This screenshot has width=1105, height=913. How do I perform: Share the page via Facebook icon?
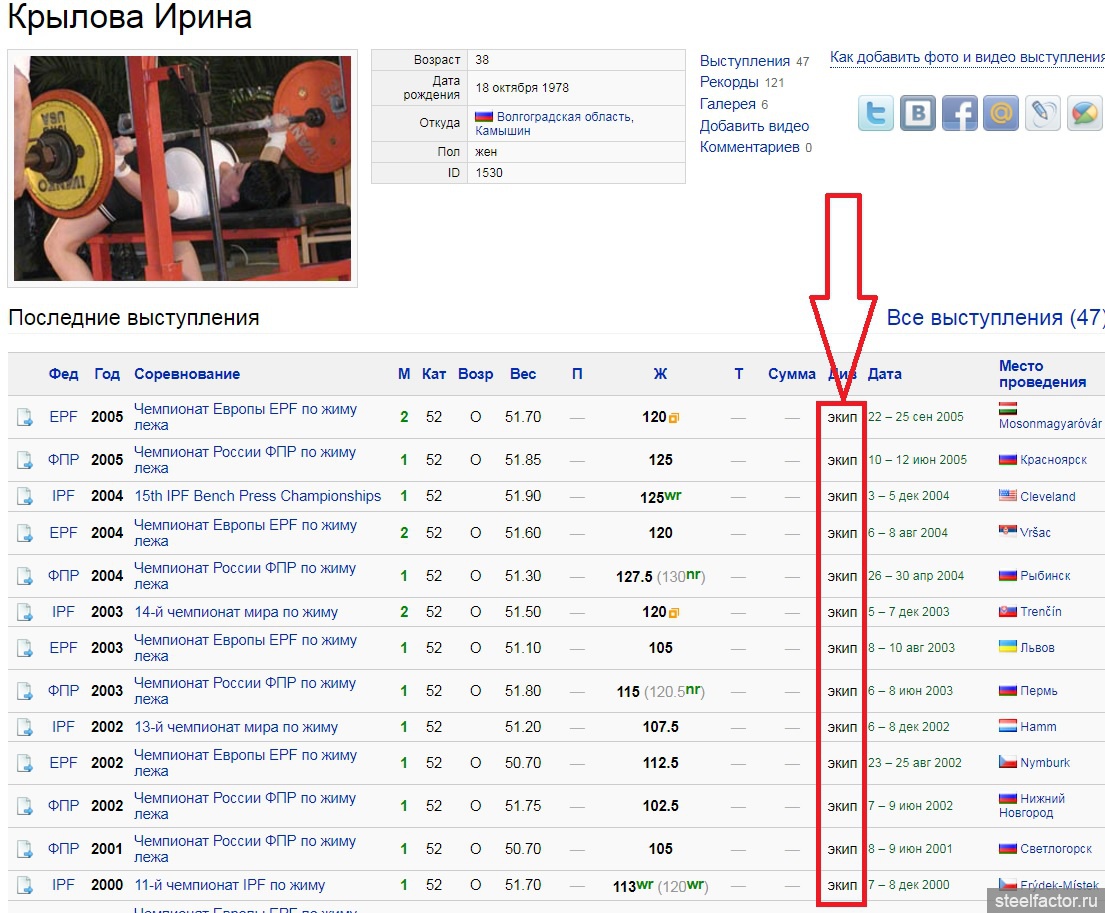tap(958, 113)
